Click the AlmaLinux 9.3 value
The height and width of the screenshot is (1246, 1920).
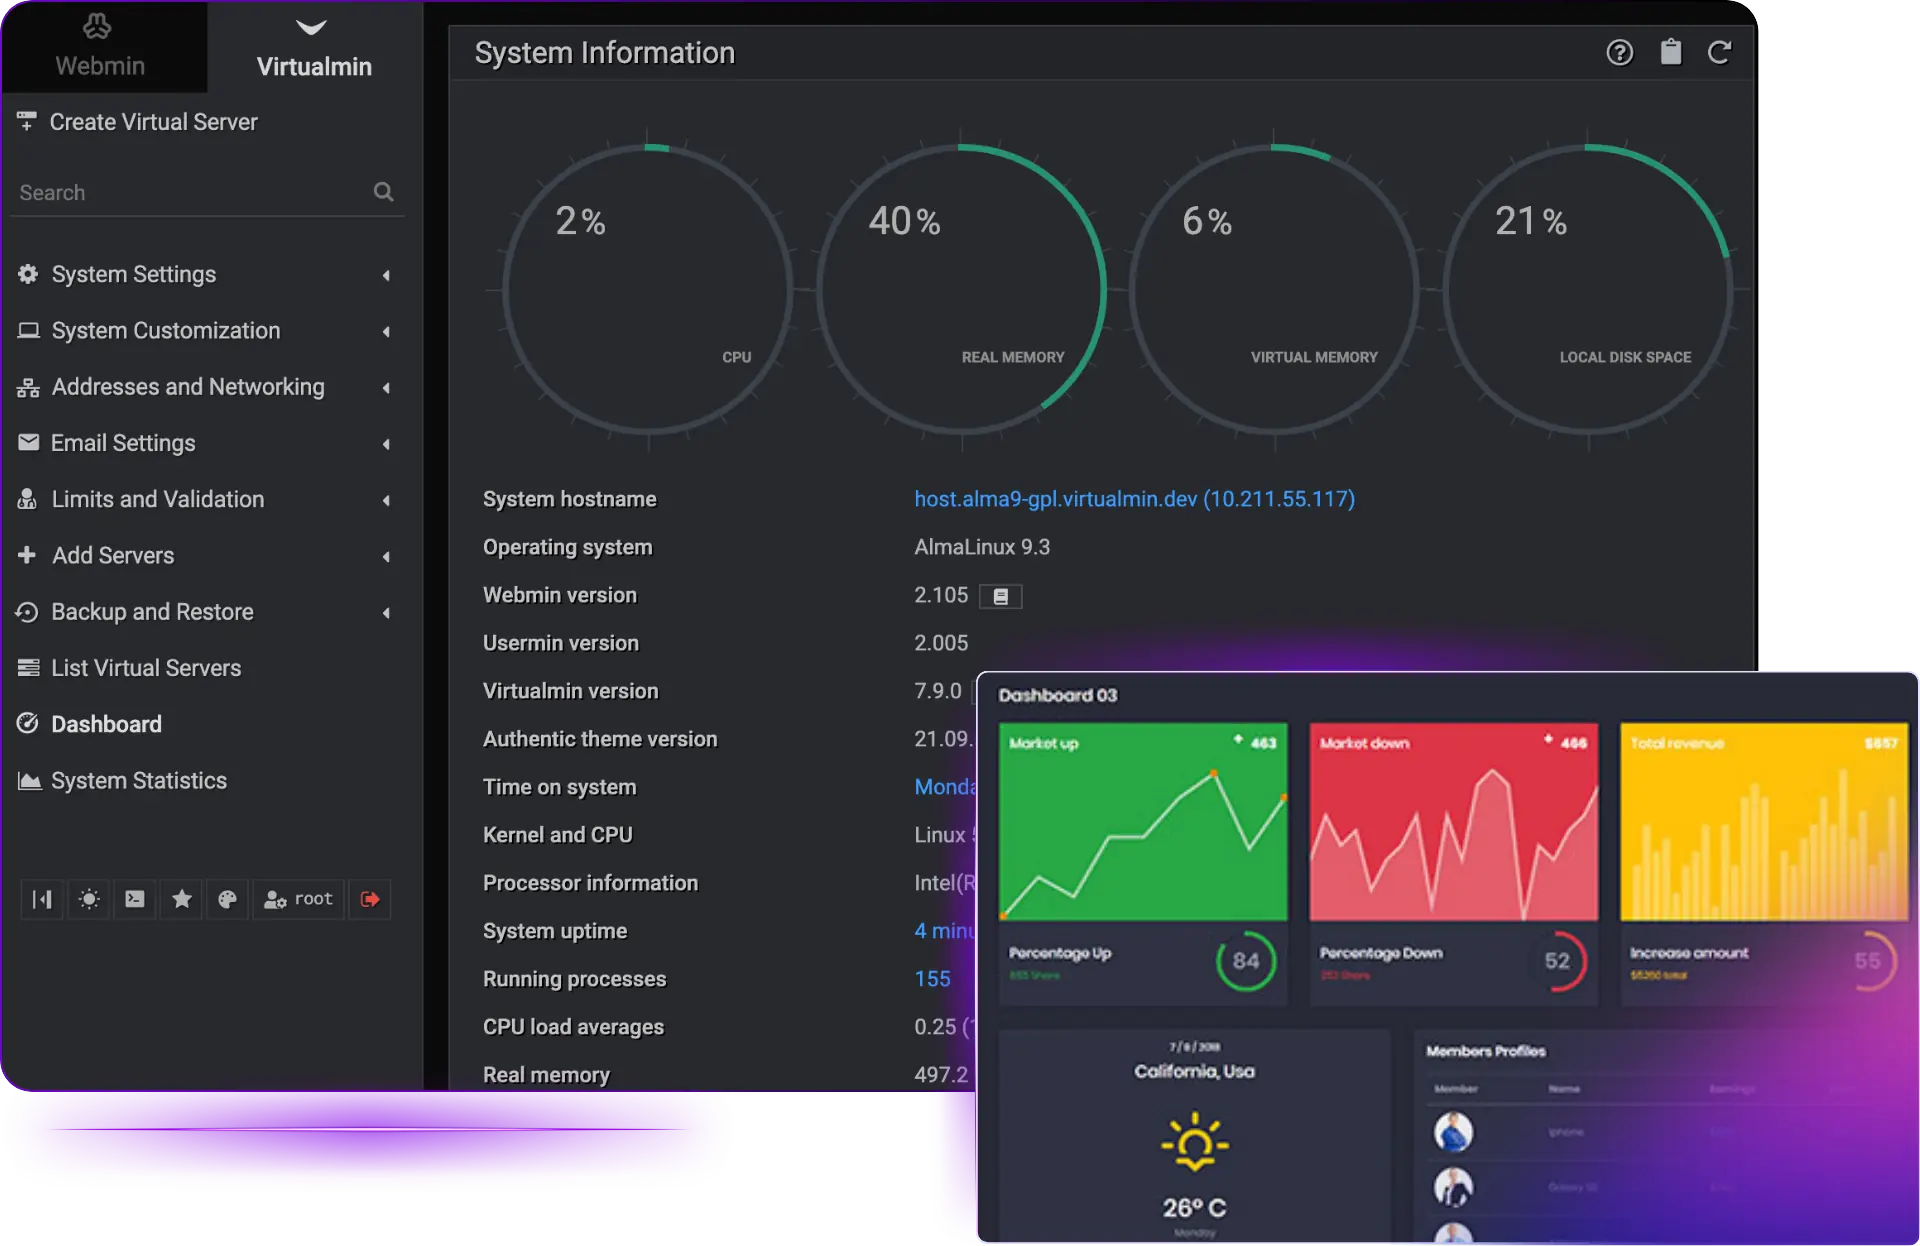[x=982, y=547]
